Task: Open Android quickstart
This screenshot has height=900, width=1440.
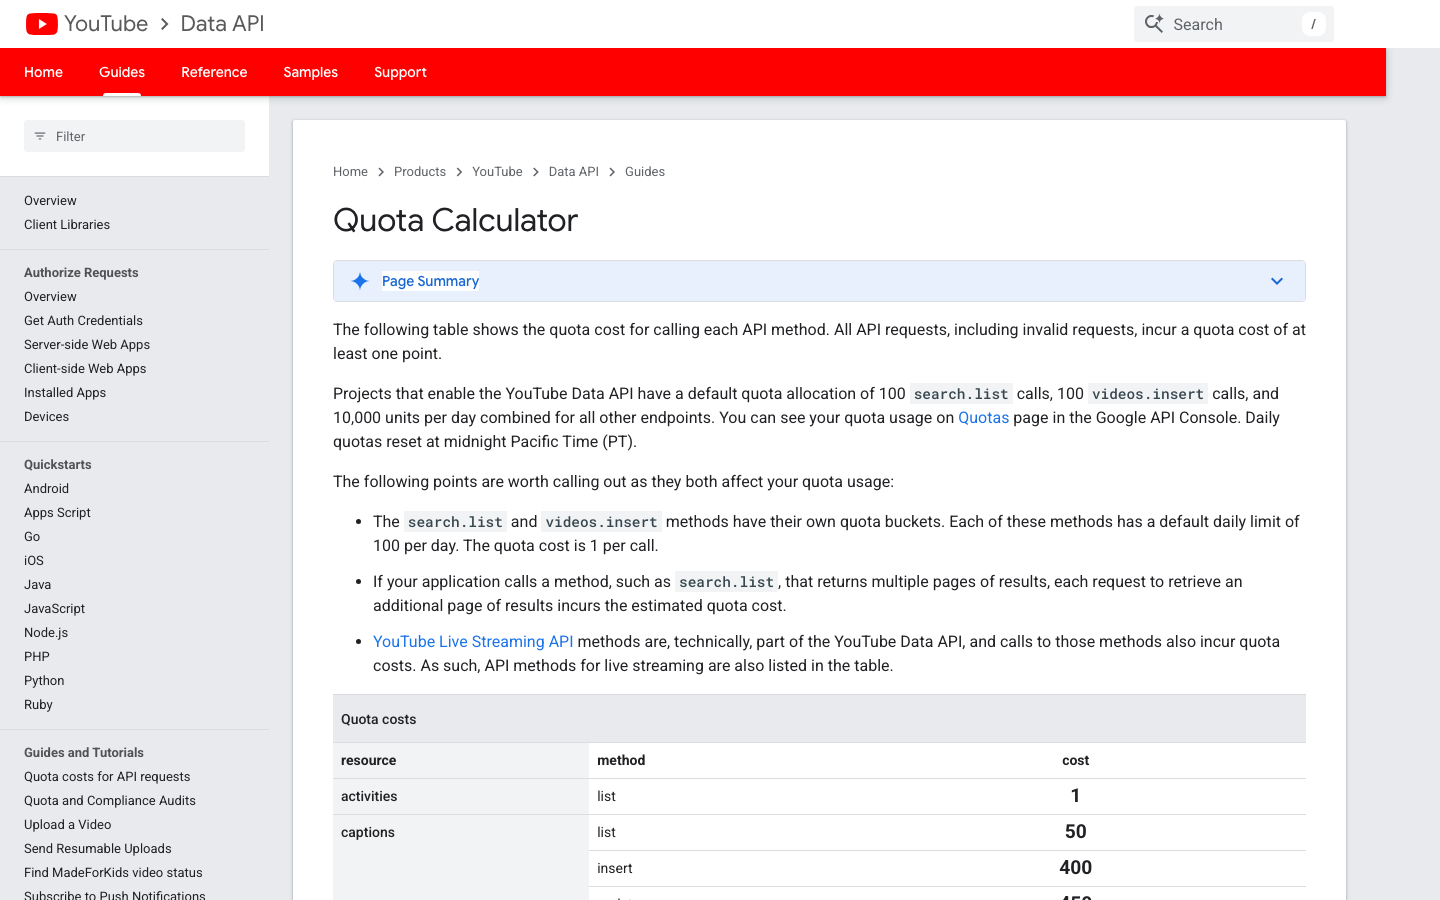Action: coord(46,489)
